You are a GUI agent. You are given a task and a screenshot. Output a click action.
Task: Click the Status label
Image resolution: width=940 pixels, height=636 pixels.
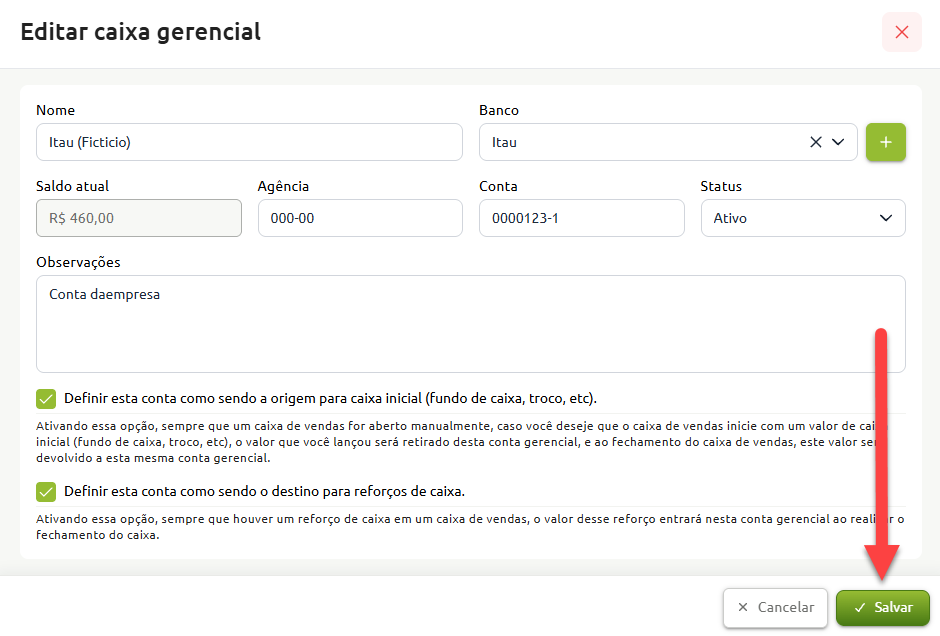click(x=721, y=186)
